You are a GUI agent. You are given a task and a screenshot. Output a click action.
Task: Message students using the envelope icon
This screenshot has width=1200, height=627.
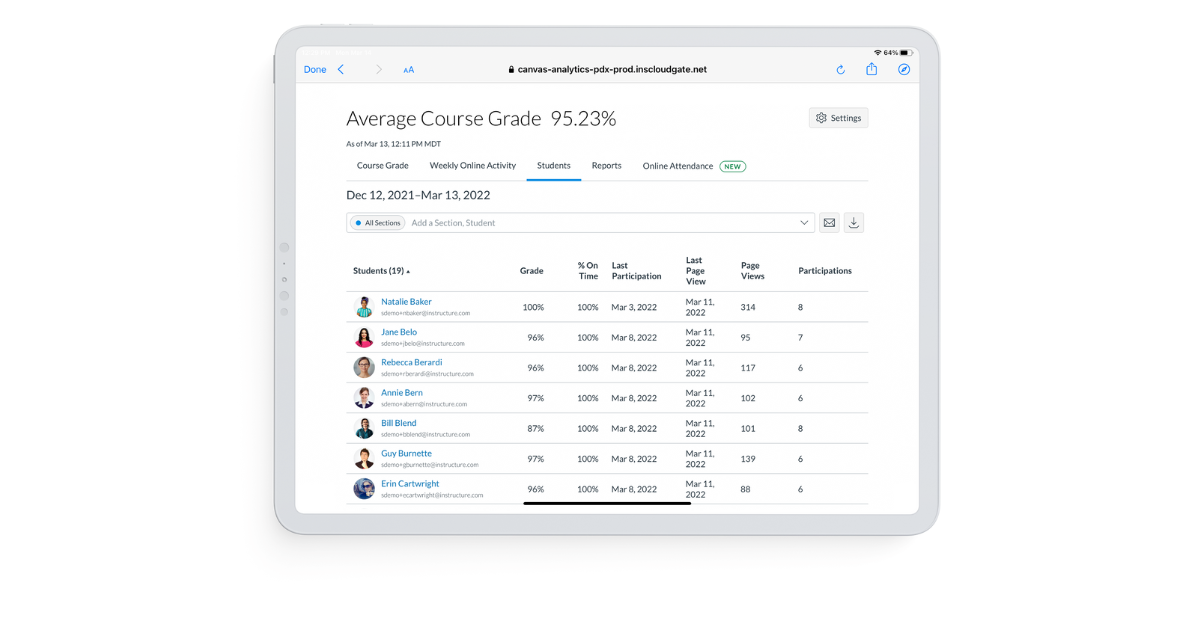[829, 222]
